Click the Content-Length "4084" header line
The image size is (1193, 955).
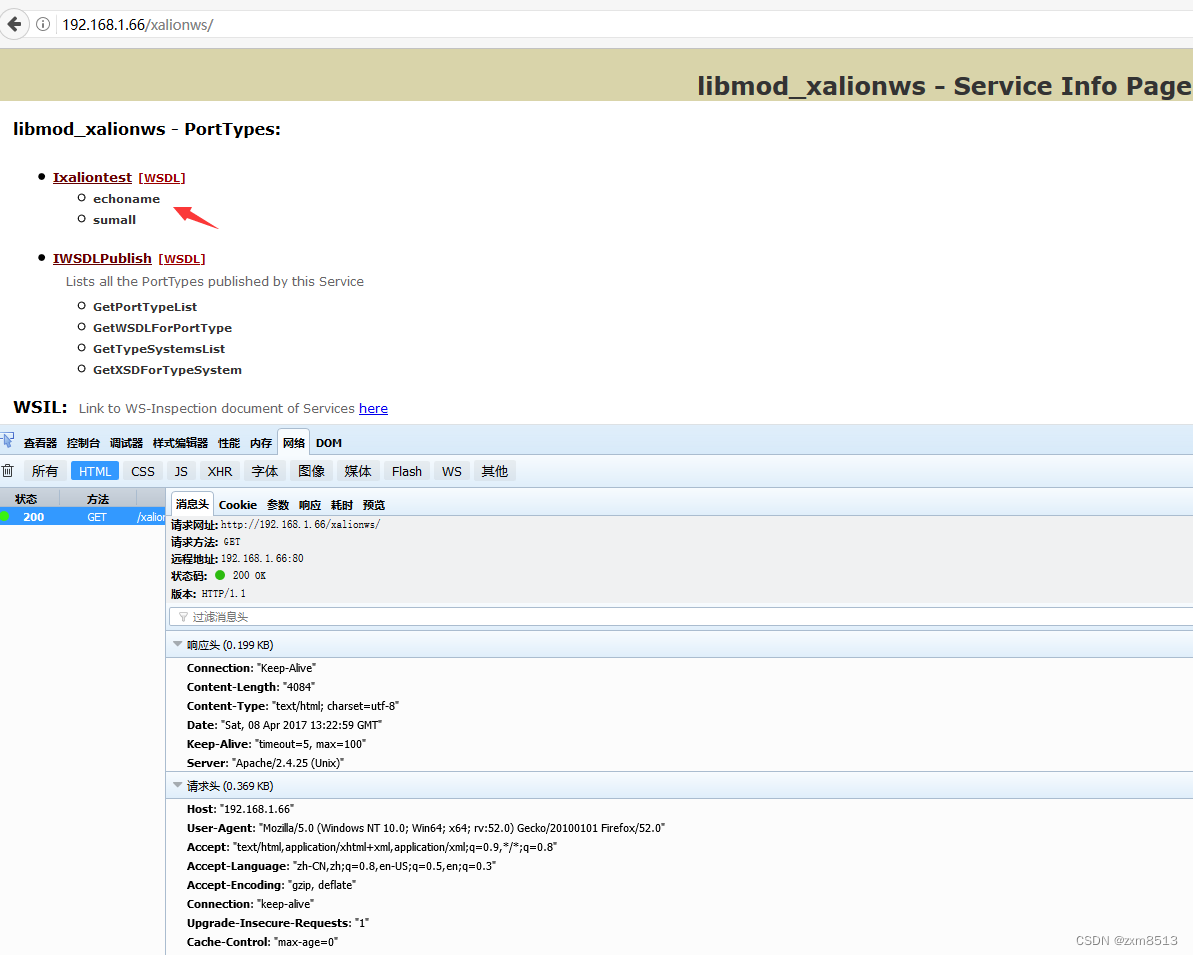pyautogui.click(x=250, y=687)
